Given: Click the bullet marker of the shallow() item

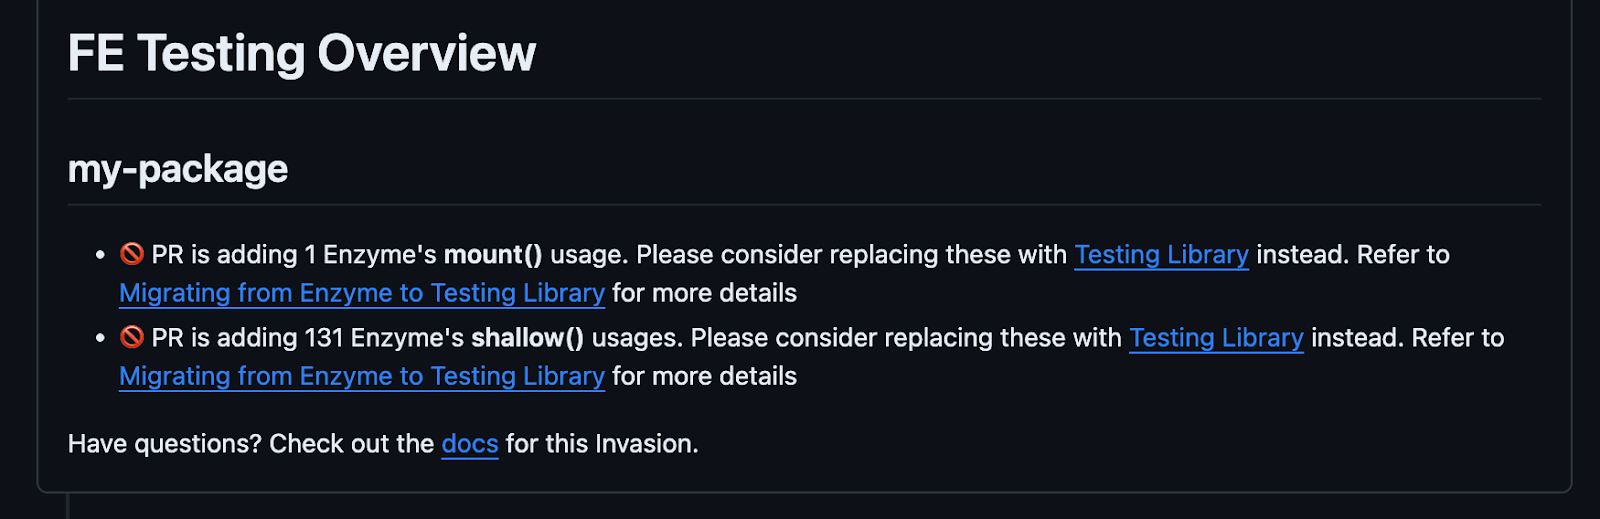Looking at the screenshot, I should pos(100,339).
